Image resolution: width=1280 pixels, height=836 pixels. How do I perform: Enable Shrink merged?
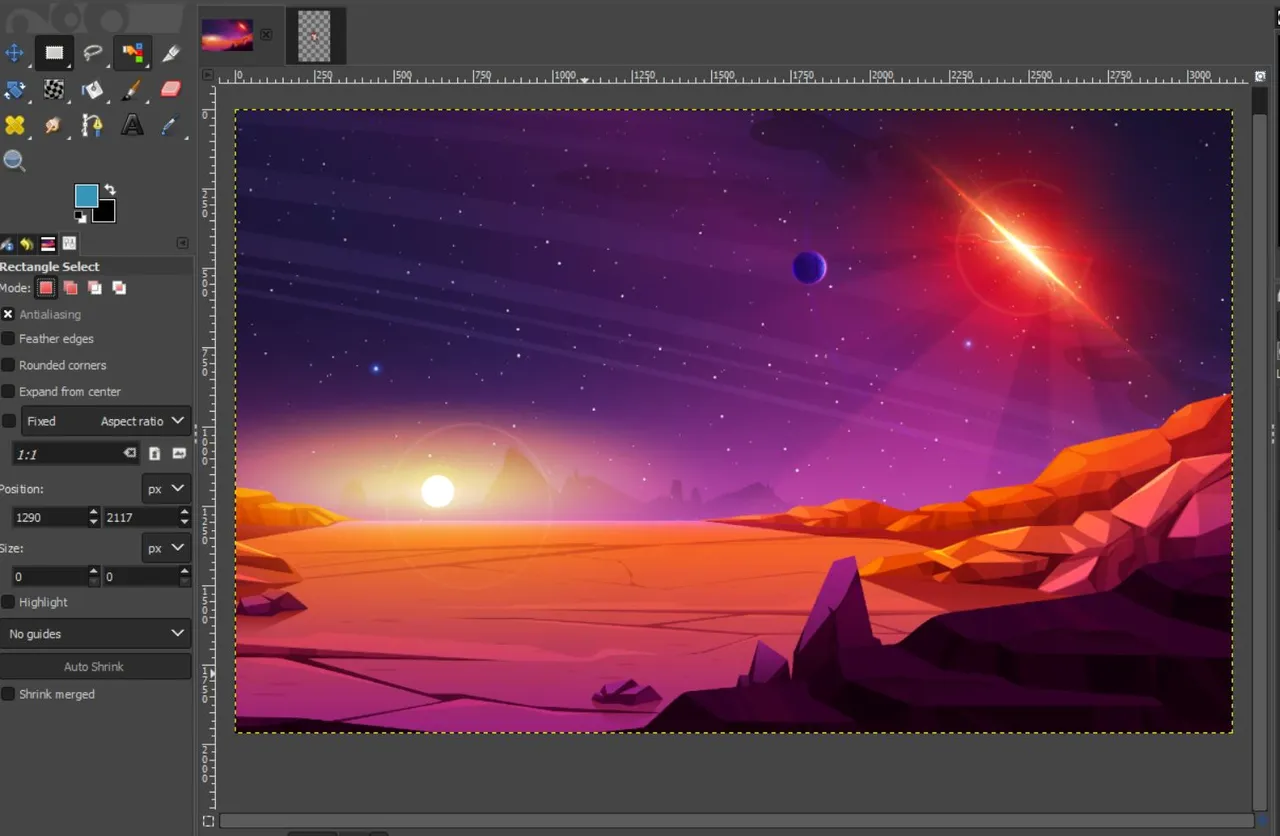click(8, 694)
